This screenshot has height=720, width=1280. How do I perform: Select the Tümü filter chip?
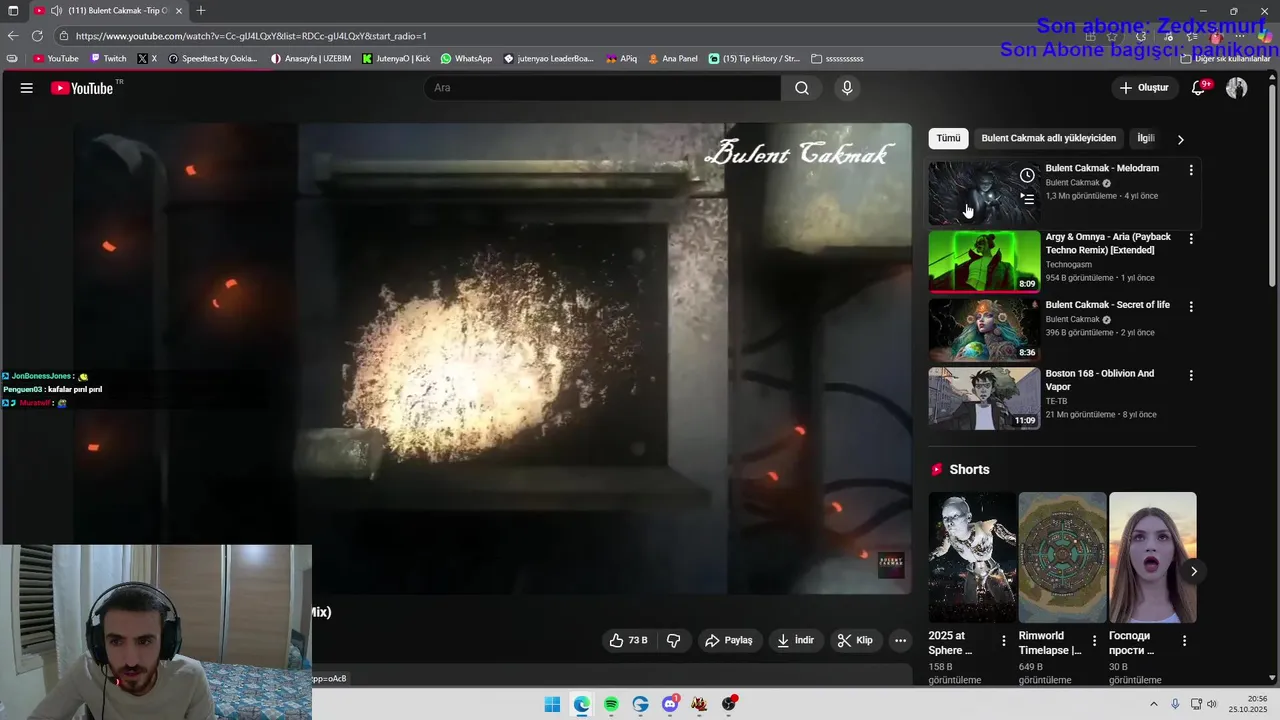click(x=948, y=138)
